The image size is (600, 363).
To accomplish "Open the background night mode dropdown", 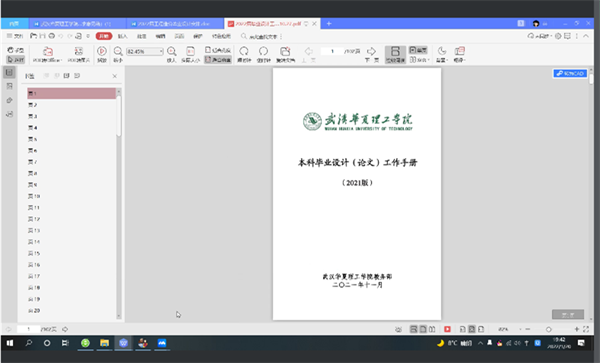I will pyautogui.click(x=442, y=54).
